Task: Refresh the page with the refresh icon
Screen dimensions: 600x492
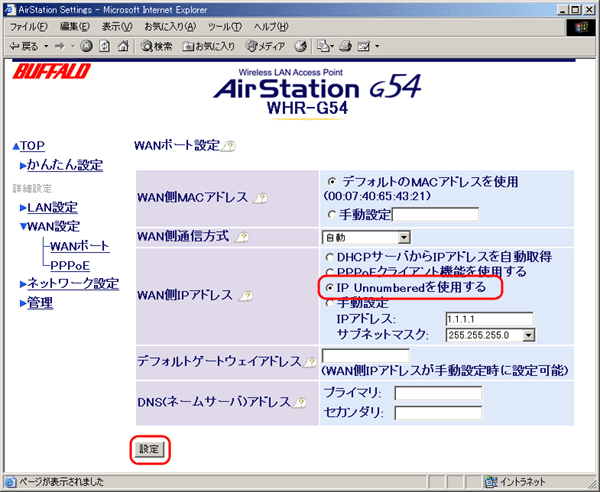Action: (104, 47)
